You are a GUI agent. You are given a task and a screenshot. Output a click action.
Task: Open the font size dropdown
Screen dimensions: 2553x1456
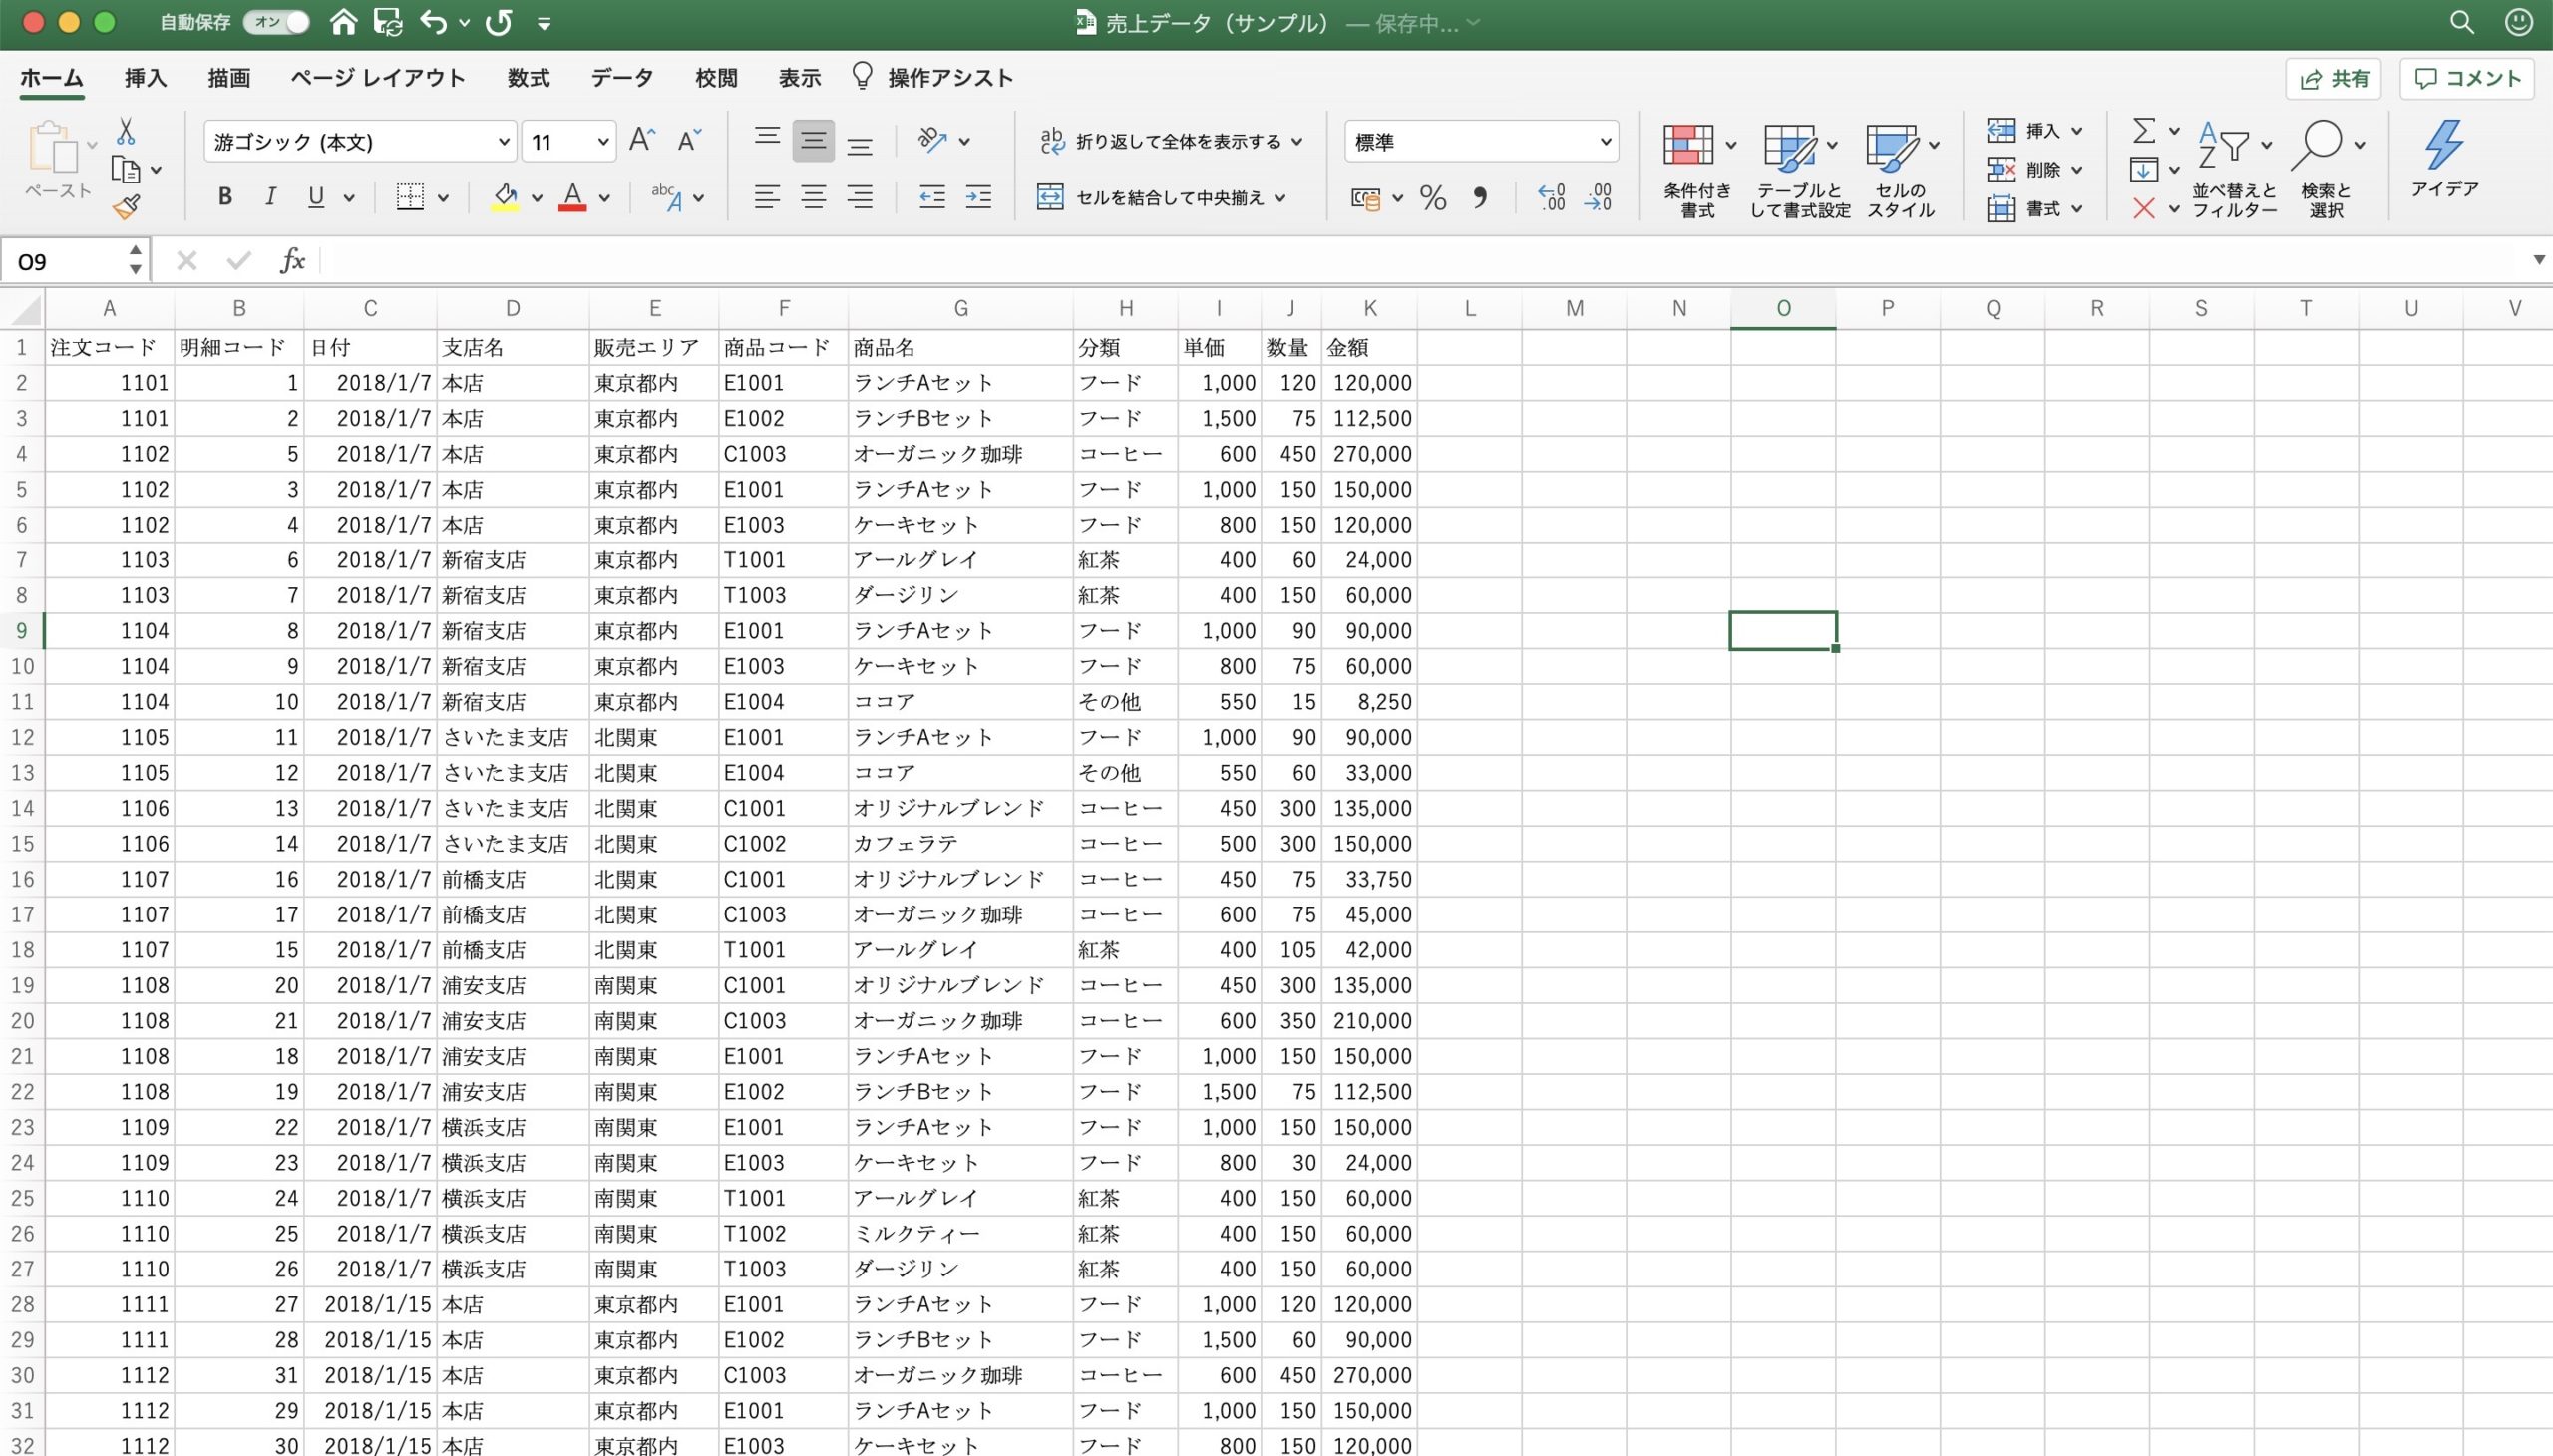pyautogui.click(x=603, y=142)
